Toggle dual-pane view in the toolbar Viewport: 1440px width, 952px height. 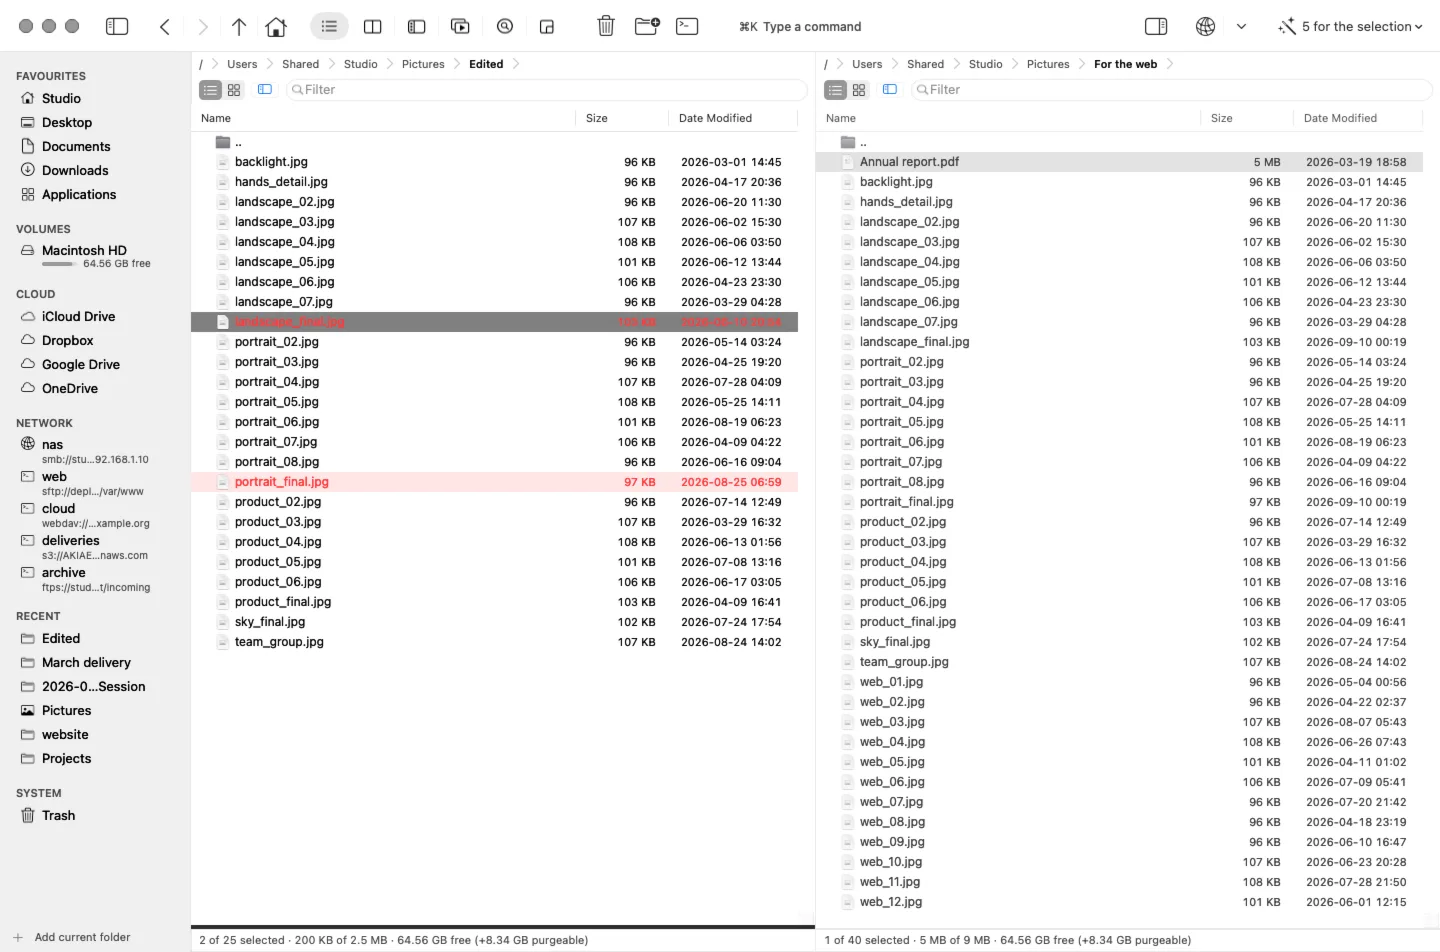[372, 27]
